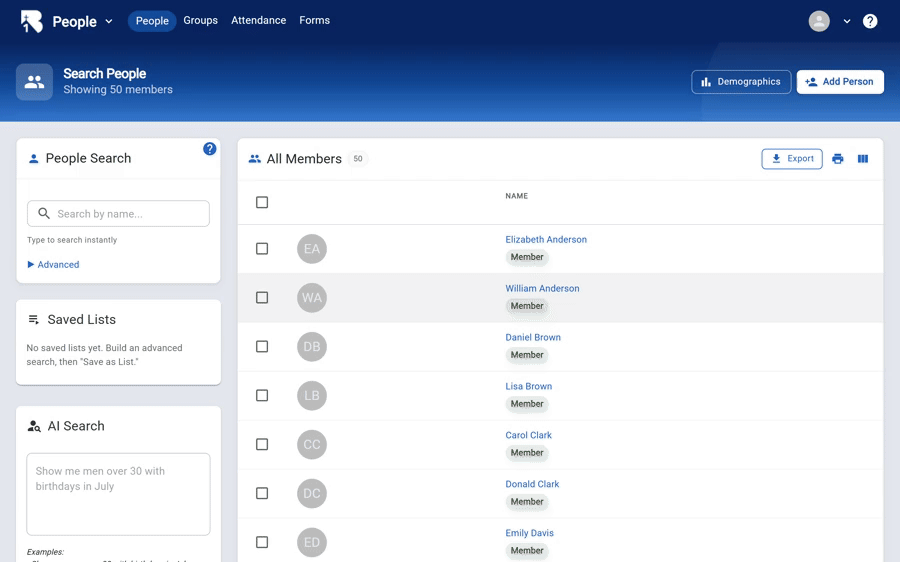Check the Emily Davis row checkbox
This screenshot has height=562, width=900.
(262, 542)
